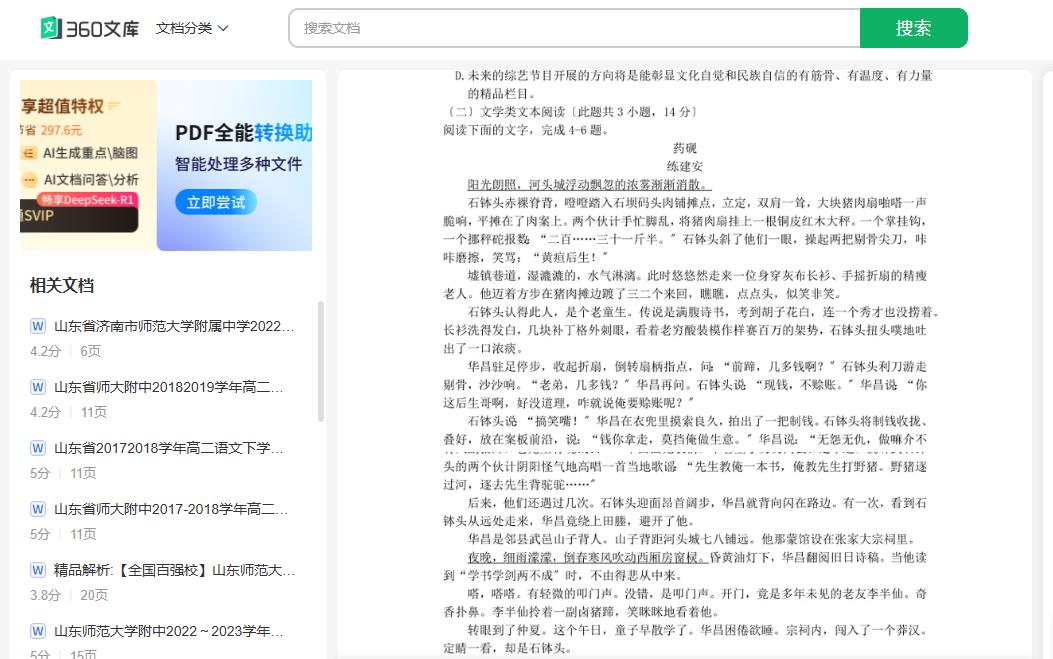Click the 搜索文档 search input field
This screenshot has width=1053, height=659.
pyautogui.click(x=574, y=28)
